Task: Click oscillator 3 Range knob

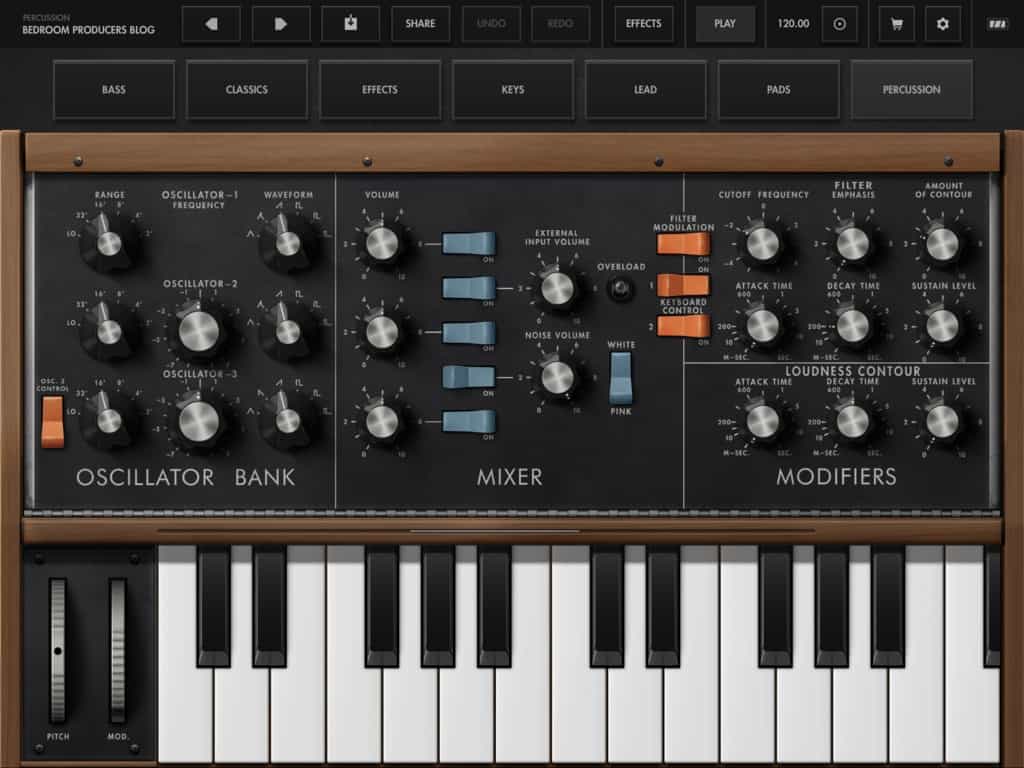Action: pyautogui.click(x=108, y=421)
